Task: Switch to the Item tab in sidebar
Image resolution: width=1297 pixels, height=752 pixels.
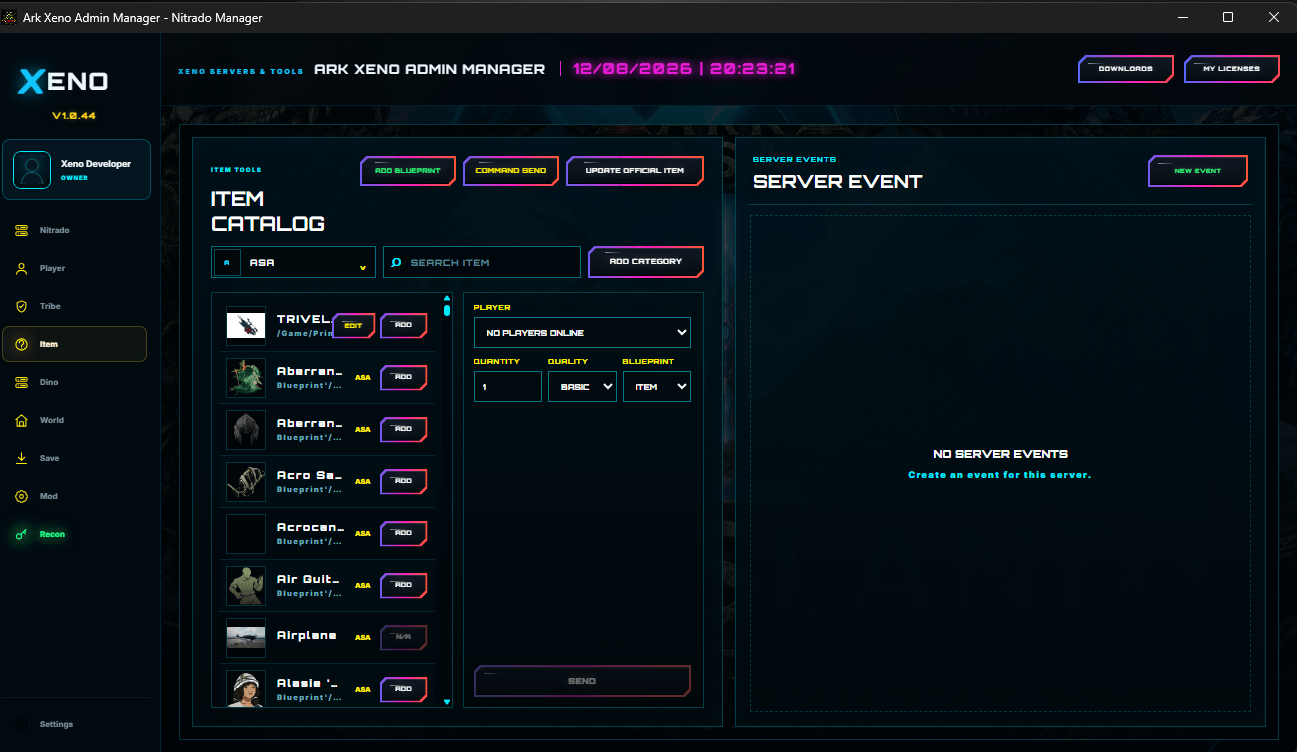Action: coord(75,344)
